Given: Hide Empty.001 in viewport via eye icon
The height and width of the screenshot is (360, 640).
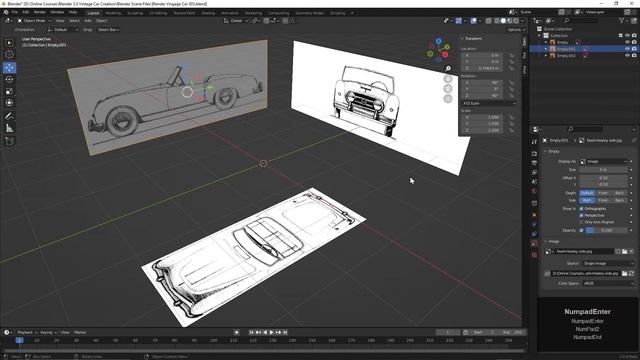Looking at the screenshot, I should [627, 49].
